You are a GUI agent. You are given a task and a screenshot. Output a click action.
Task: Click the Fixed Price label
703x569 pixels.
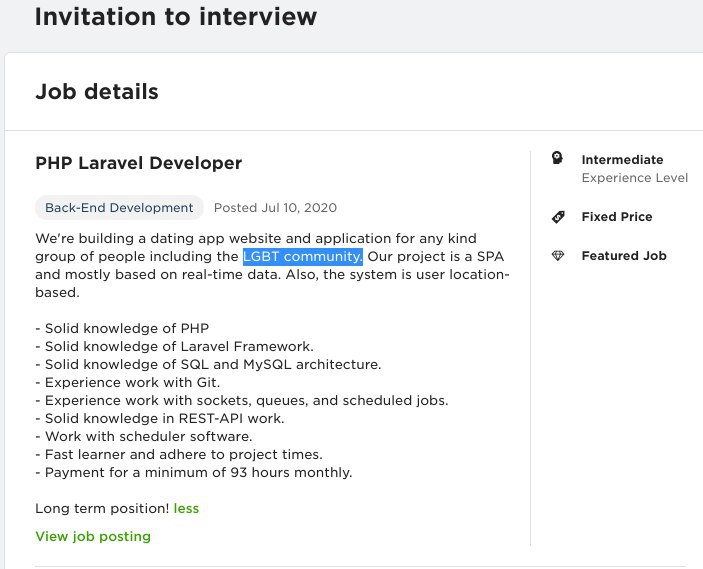click(x=617, y=217)
